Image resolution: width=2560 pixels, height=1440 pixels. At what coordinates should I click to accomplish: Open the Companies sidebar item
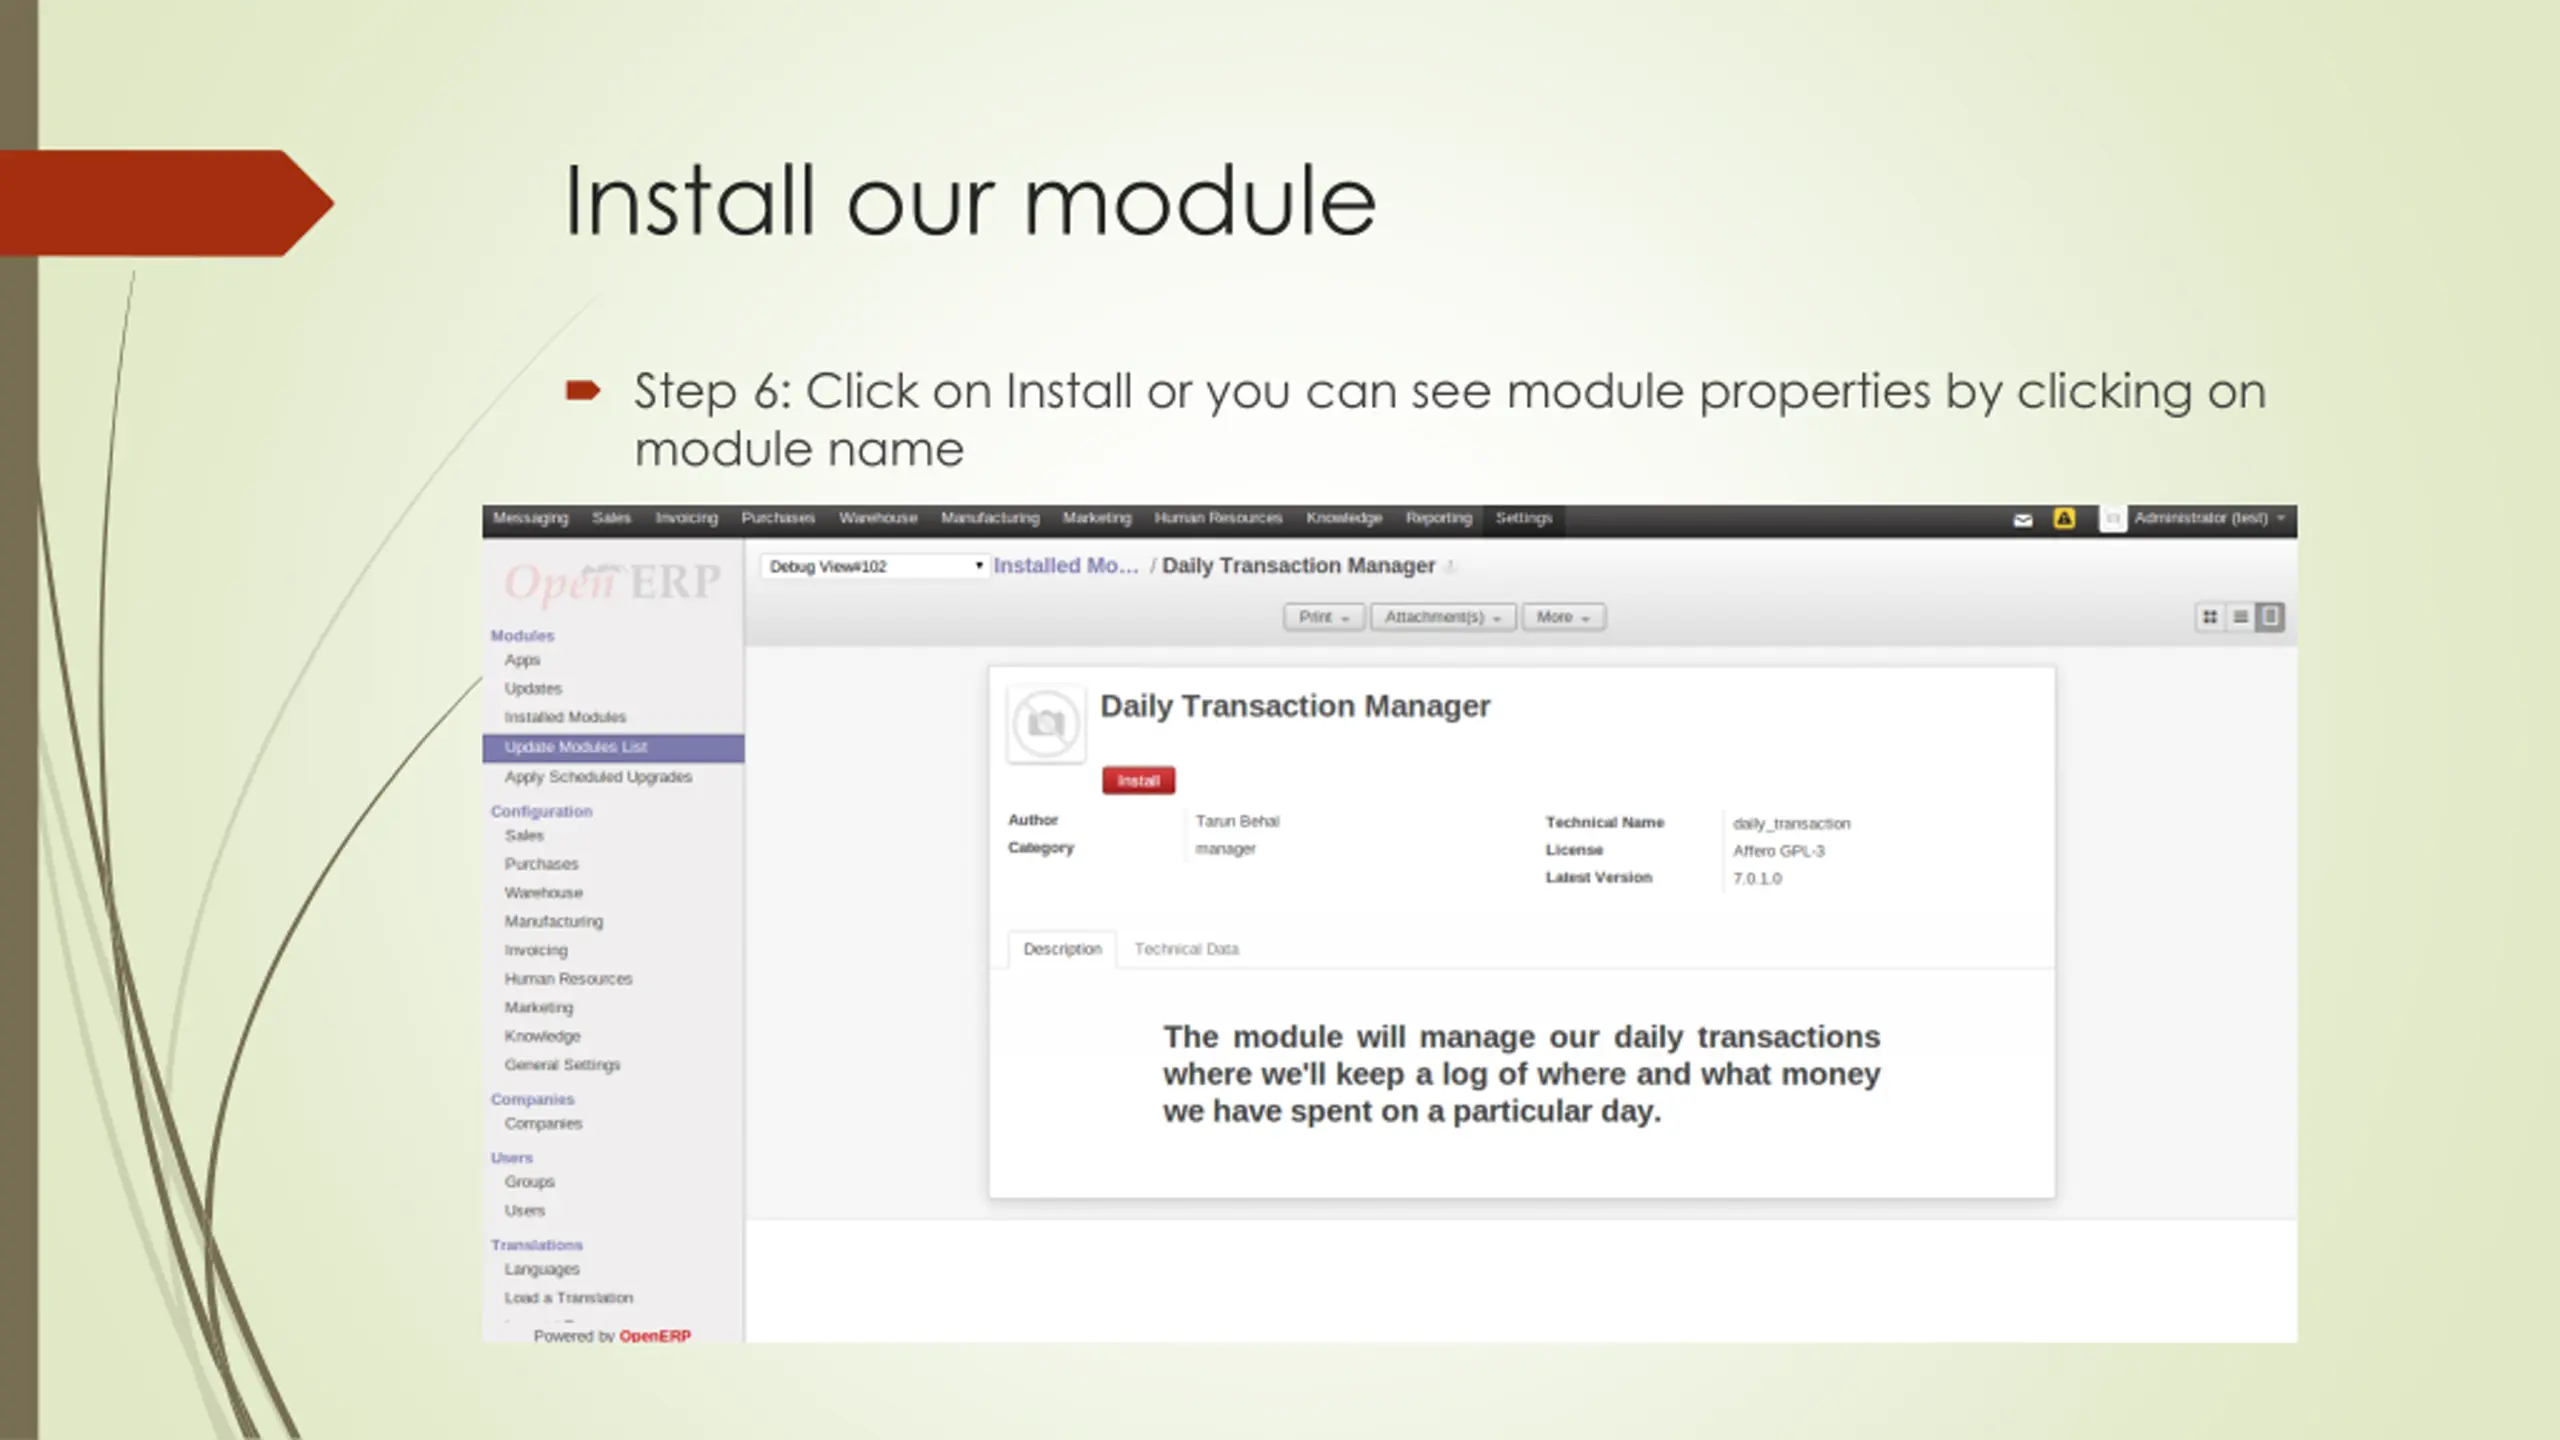(x=543, y=1124)
